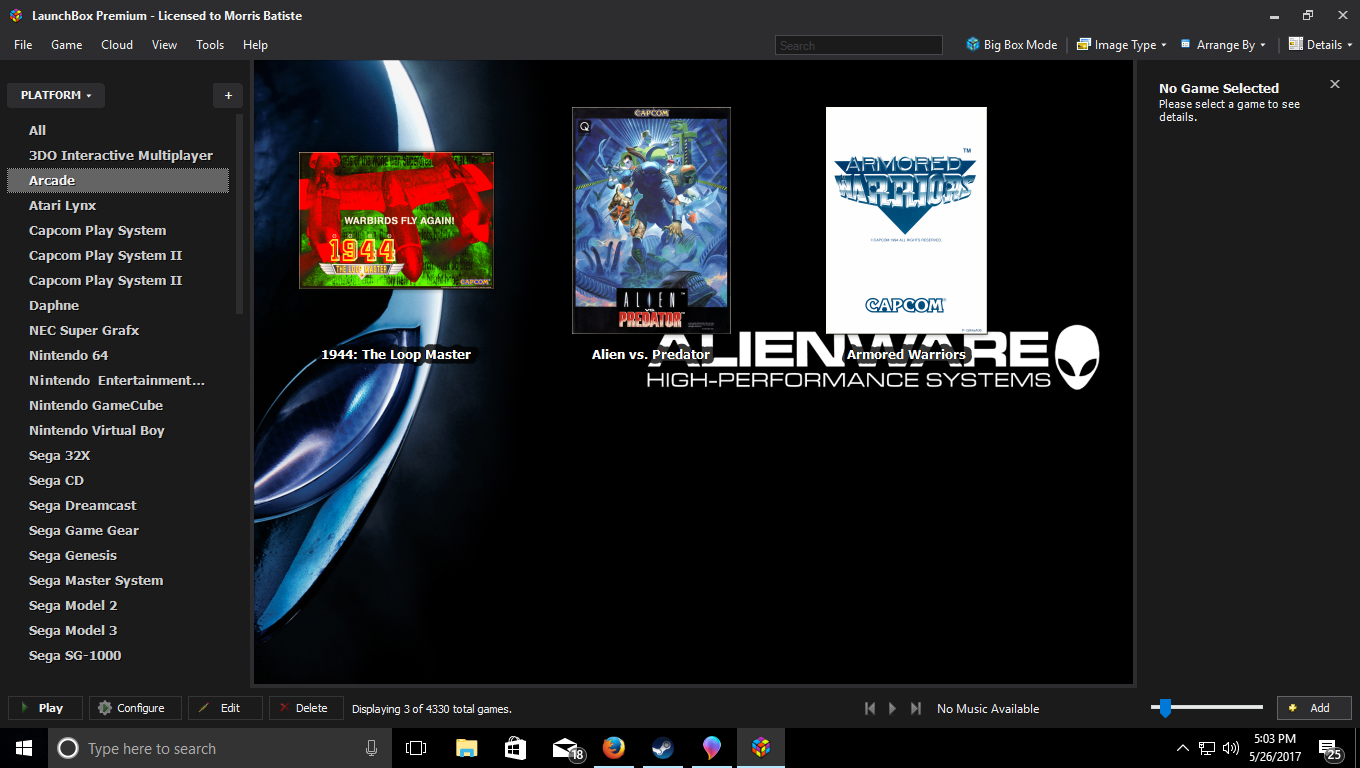
Task: Select the Alien vs. Predator box art
Action: (651, 220)
